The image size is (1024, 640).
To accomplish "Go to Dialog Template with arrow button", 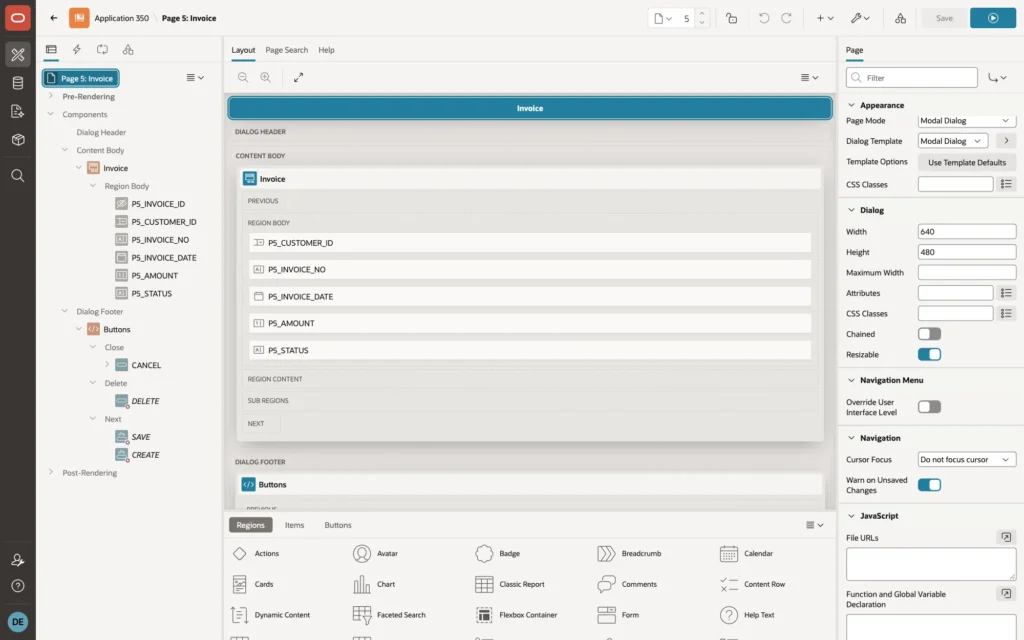I will tap(1006, 141).
